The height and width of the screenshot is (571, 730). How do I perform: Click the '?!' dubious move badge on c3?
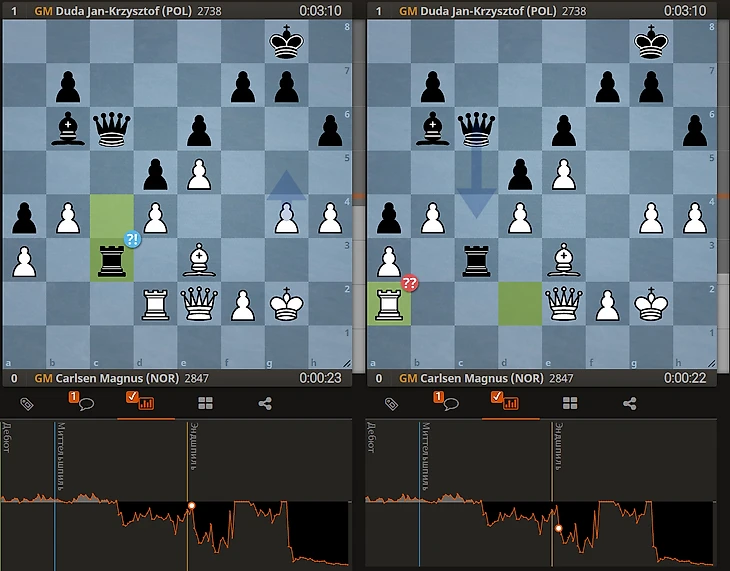(x=132, y=239)
